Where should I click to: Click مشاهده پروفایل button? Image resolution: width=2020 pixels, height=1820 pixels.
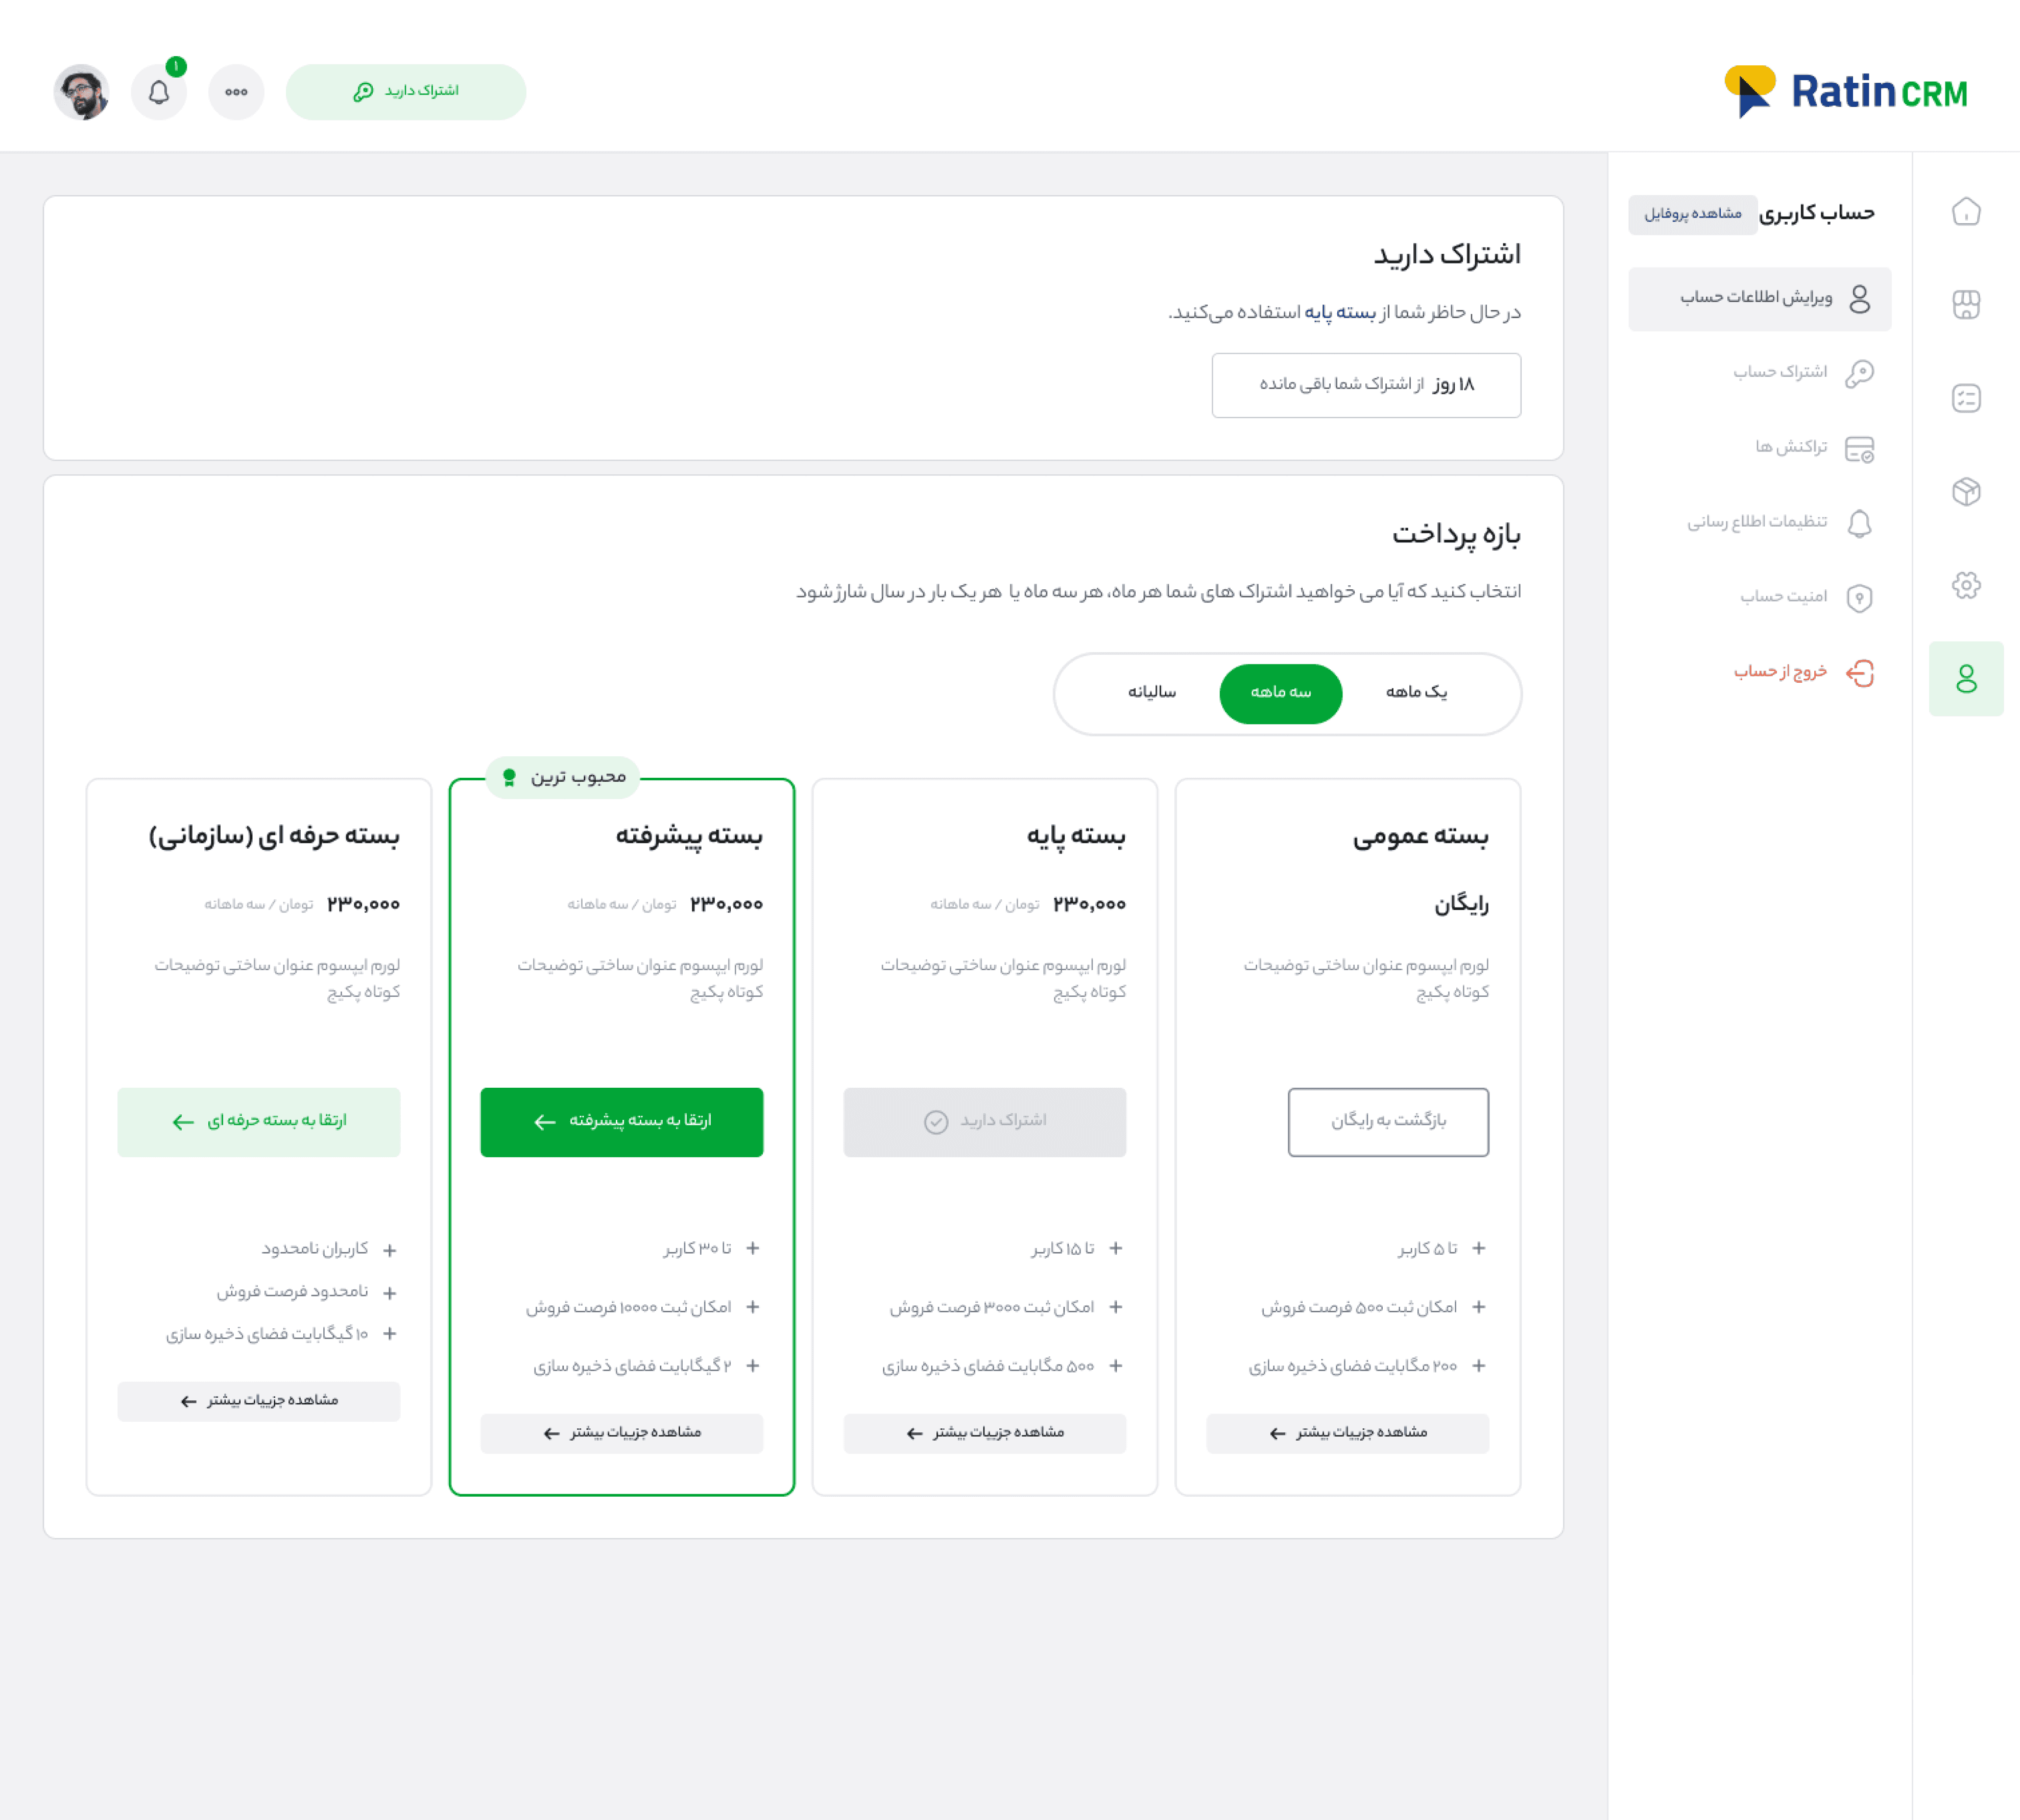1692,214
